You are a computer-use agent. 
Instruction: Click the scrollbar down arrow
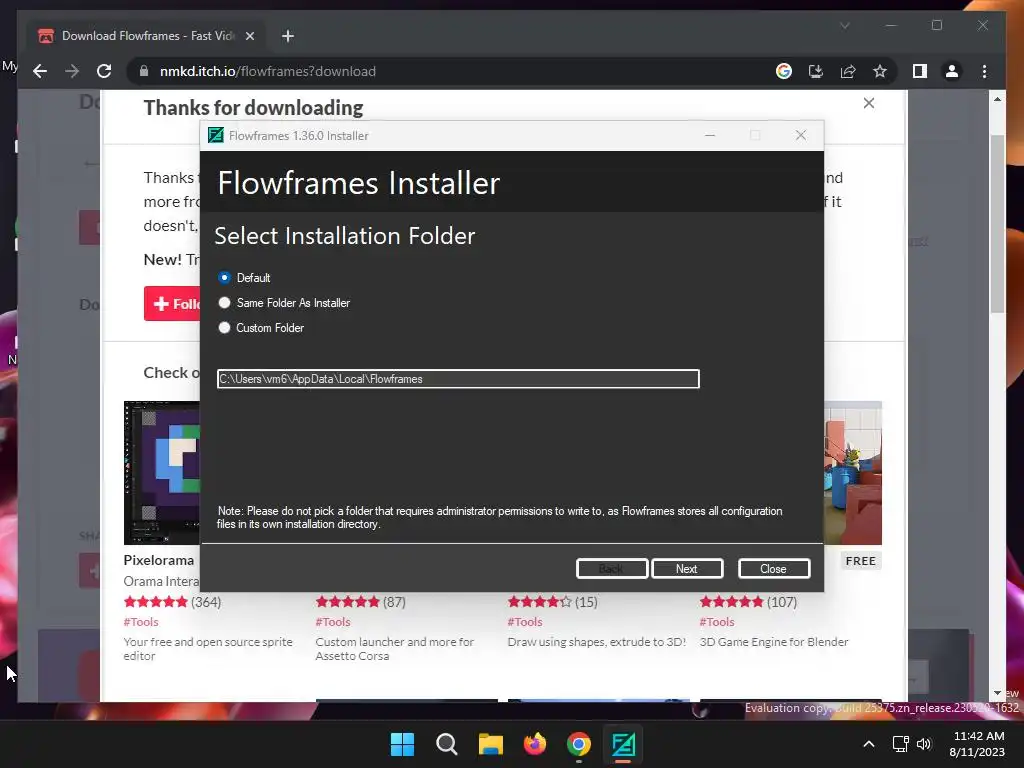tap(997, 693)
